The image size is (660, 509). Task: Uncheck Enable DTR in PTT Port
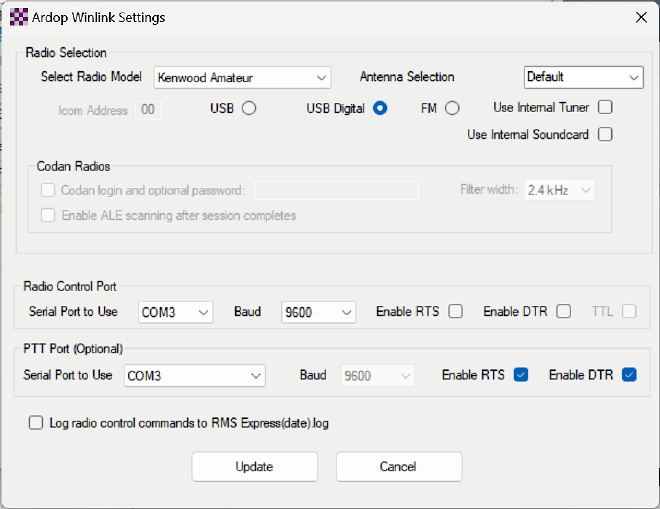tap(629, 375)
